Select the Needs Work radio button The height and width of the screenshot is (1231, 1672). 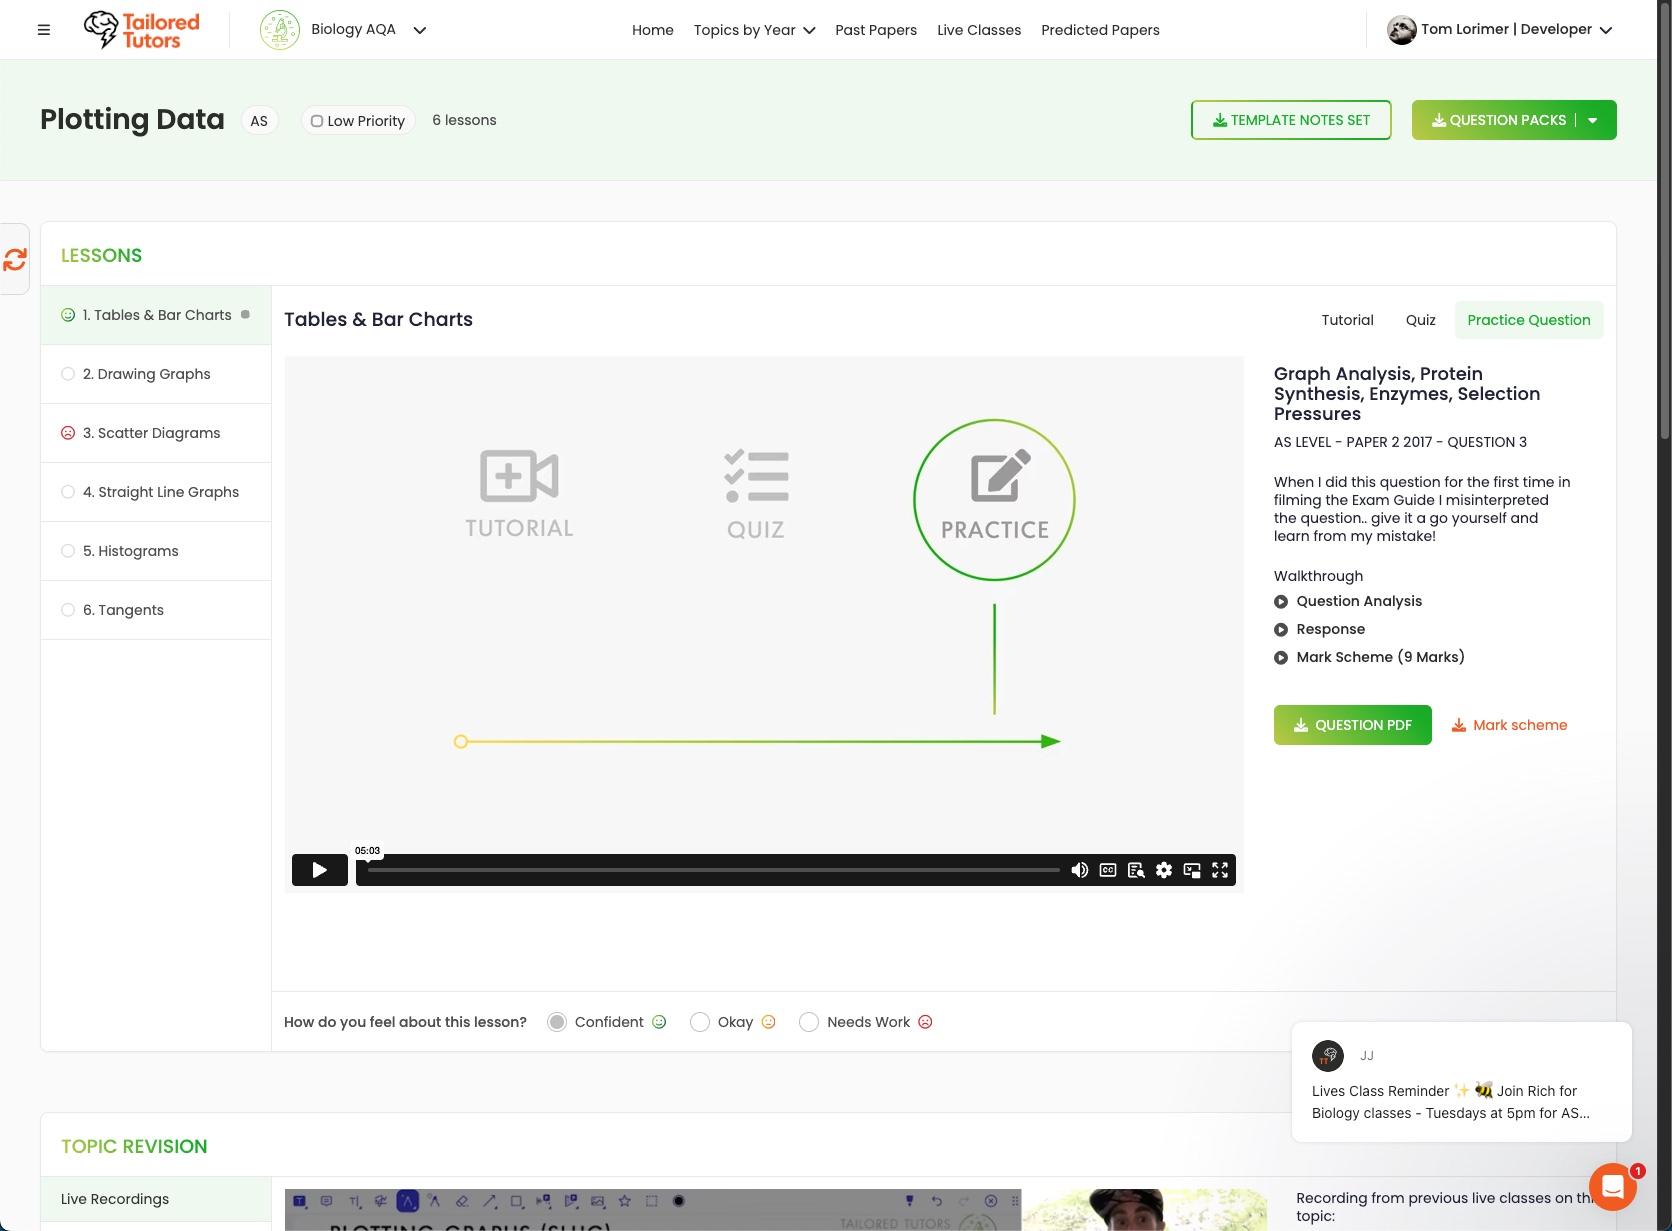click(809, 1022)
